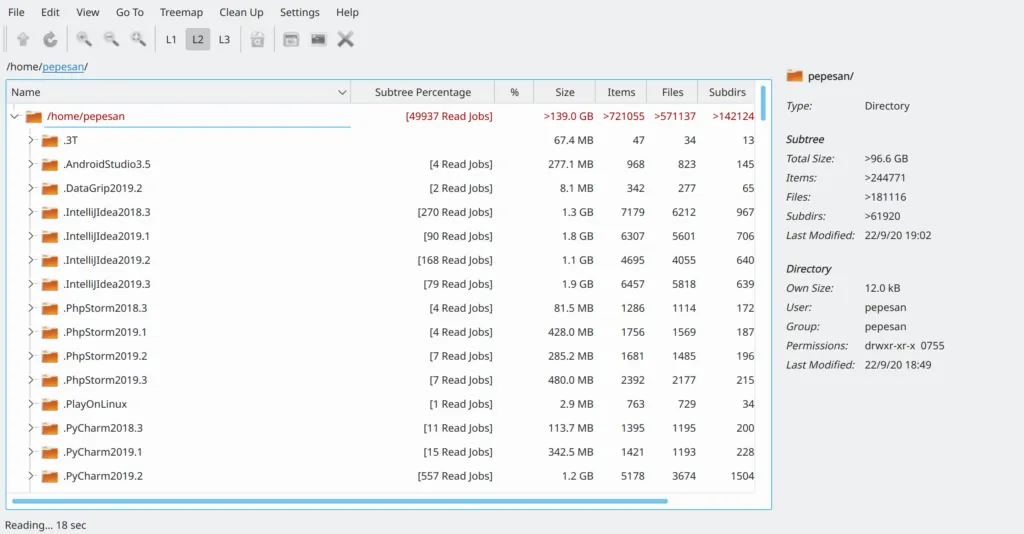Enable layout L3
Viewport: 1024px width, 534px height.
pos(224,40)
